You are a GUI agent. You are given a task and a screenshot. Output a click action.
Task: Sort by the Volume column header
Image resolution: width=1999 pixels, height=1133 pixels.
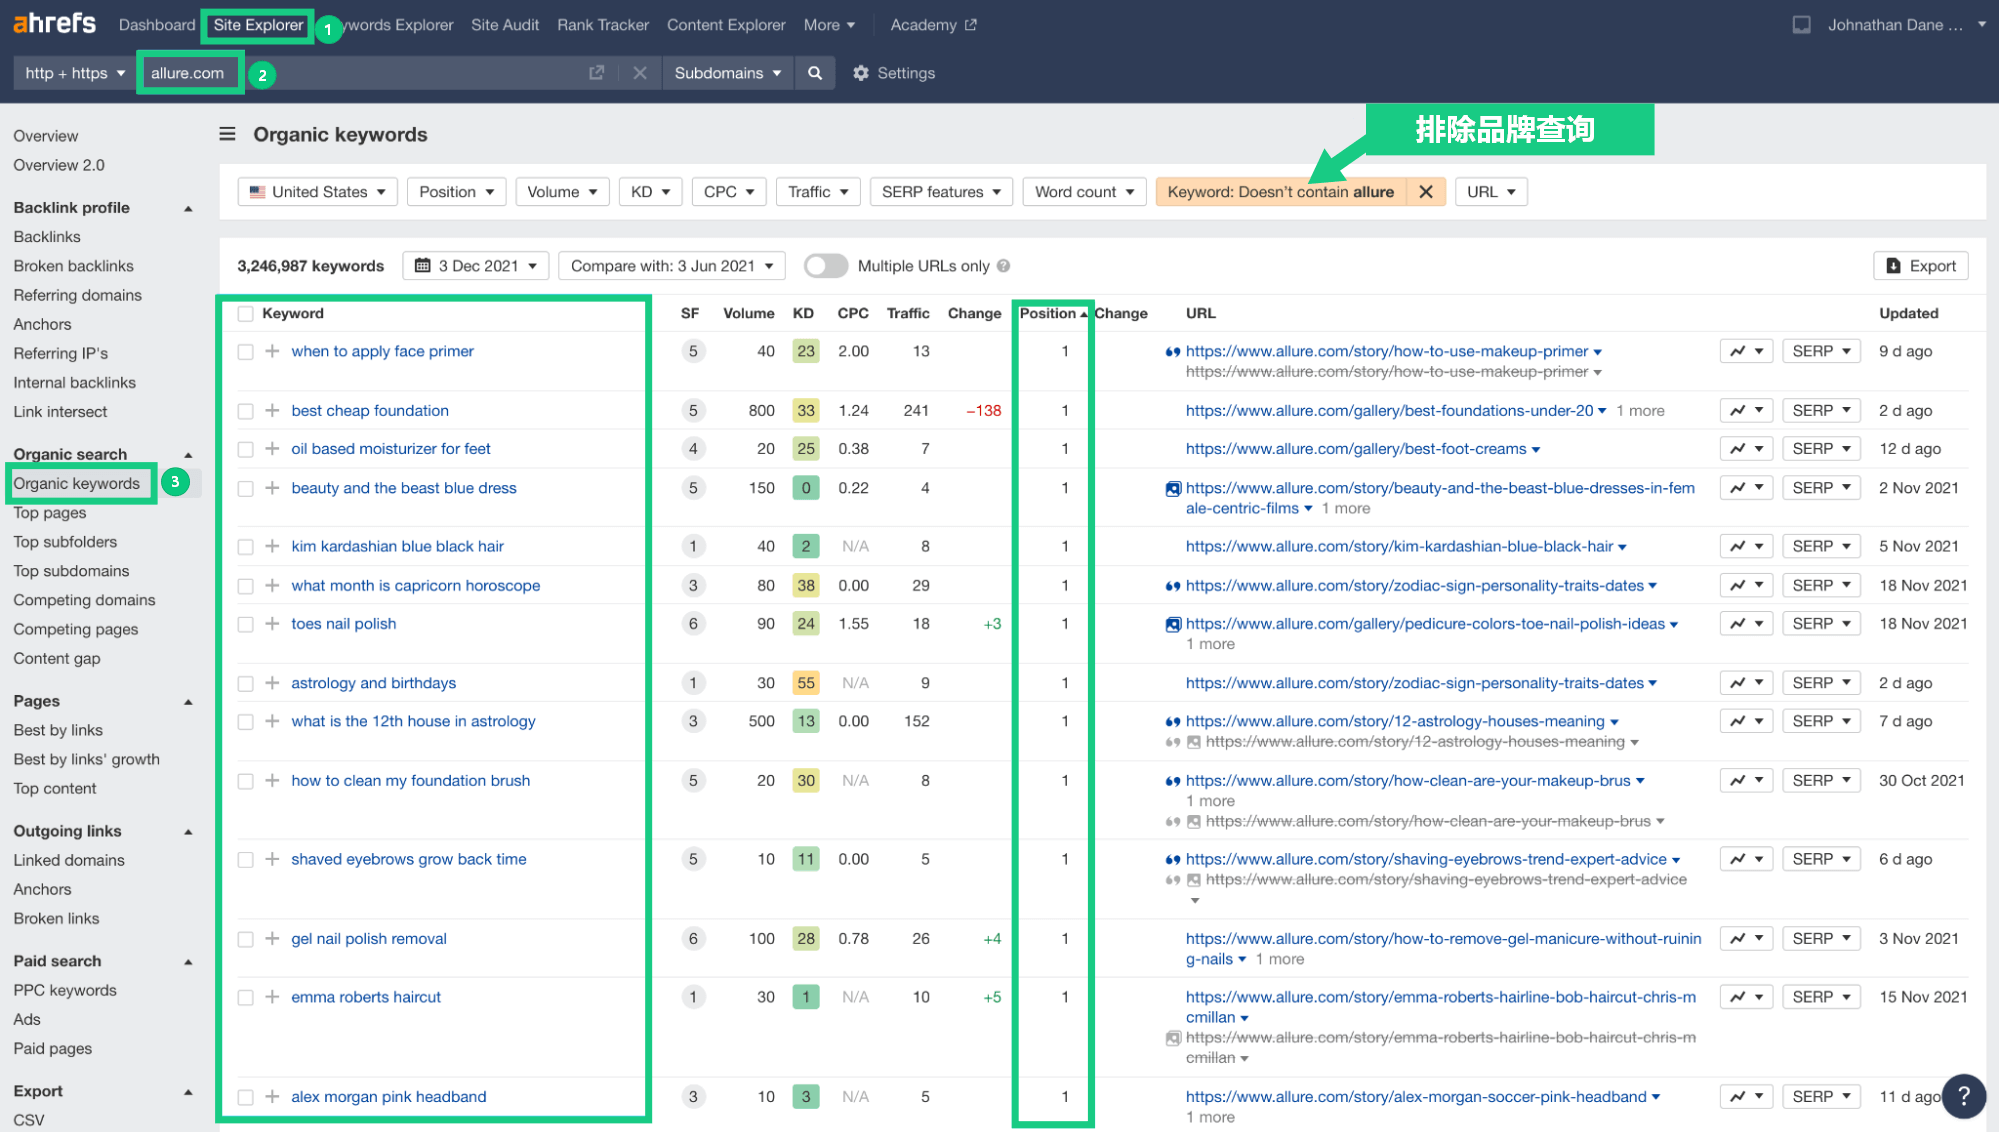pos(749,313)
